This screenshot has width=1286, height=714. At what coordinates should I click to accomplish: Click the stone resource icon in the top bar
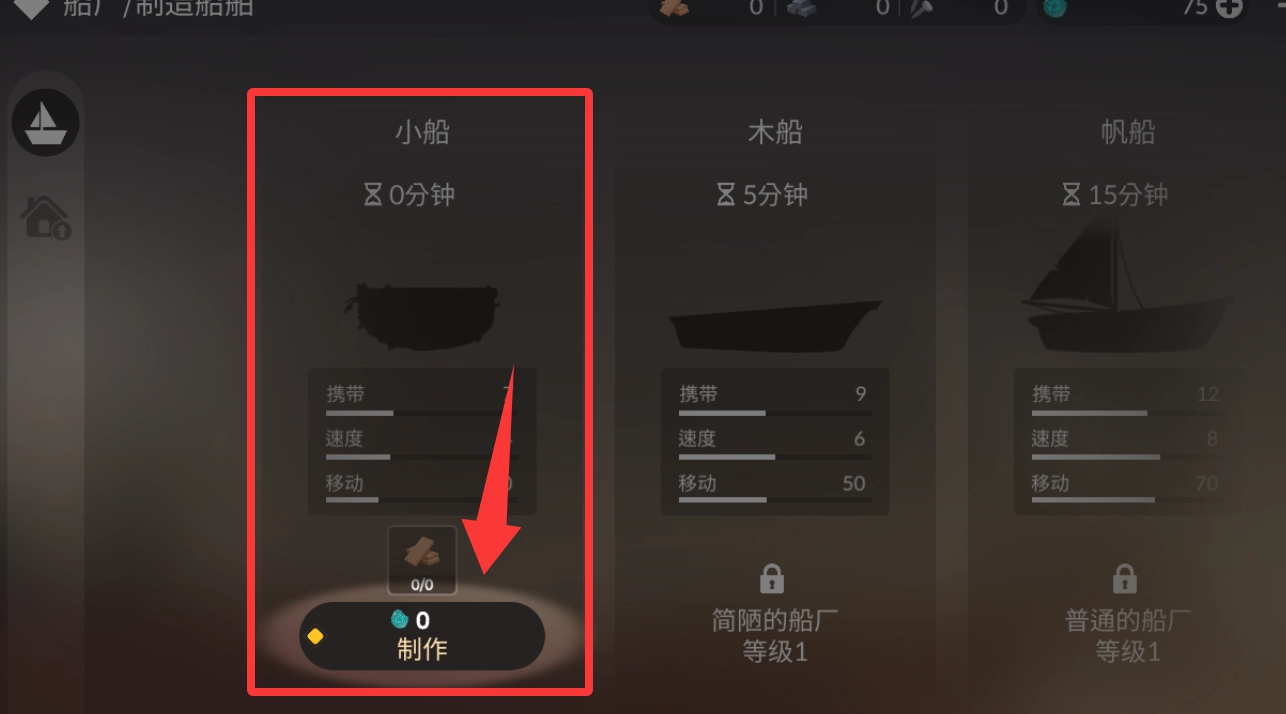tap(800, 8)
